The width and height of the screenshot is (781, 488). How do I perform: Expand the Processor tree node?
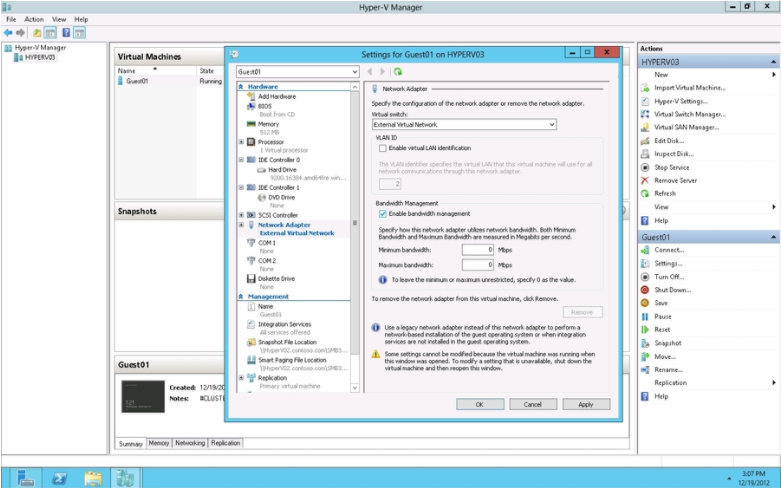pyautogui.click(x=241, y=142)
